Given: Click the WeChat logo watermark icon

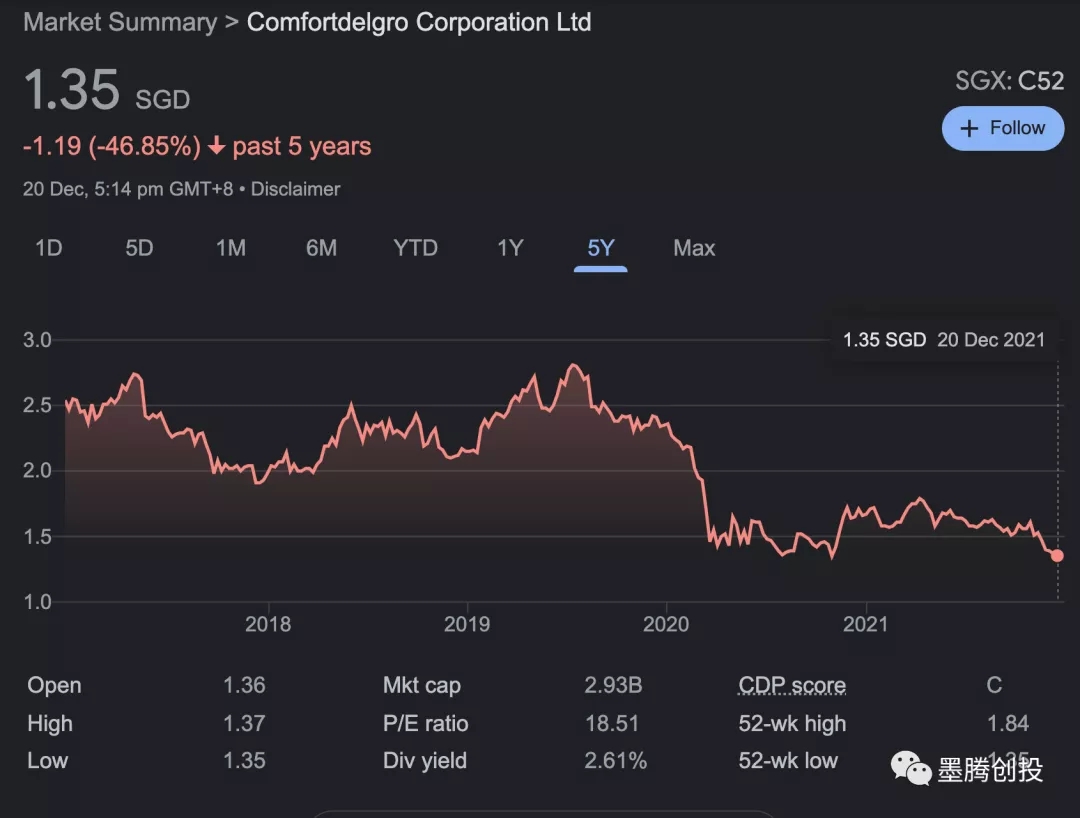Looking at the screenshot, I should (x=911, y=768).
